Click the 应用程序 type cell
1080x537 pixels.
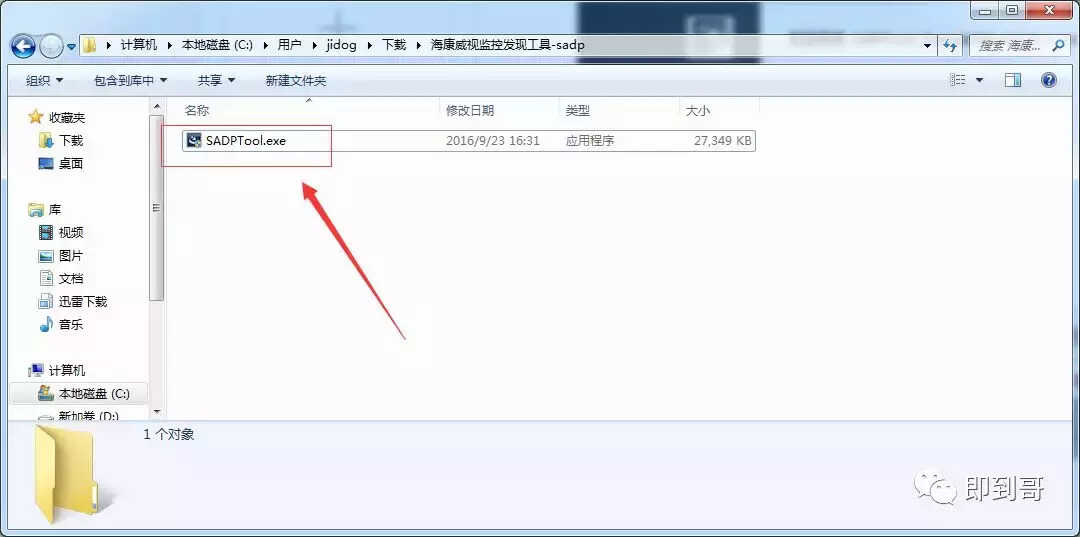(x=590, y=141)
